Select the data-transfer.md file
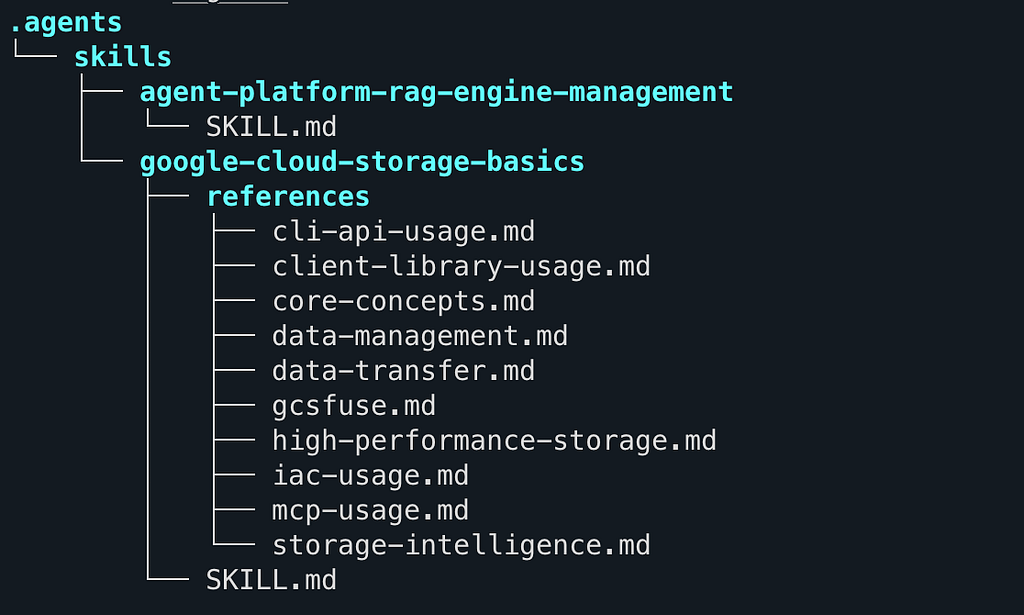Screen dimensions: 1024x615 pyautogui.click(x=404, y=371)
